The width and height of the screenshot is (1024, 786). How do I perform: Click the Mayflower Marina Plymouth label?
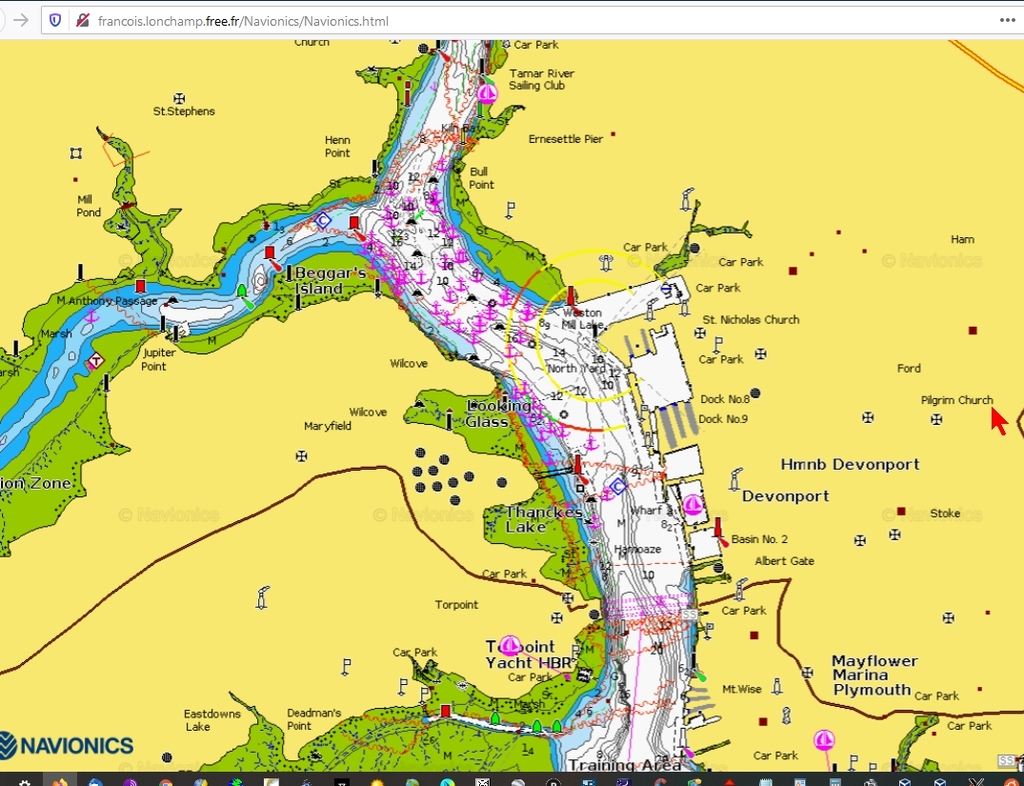coord(875,676)
